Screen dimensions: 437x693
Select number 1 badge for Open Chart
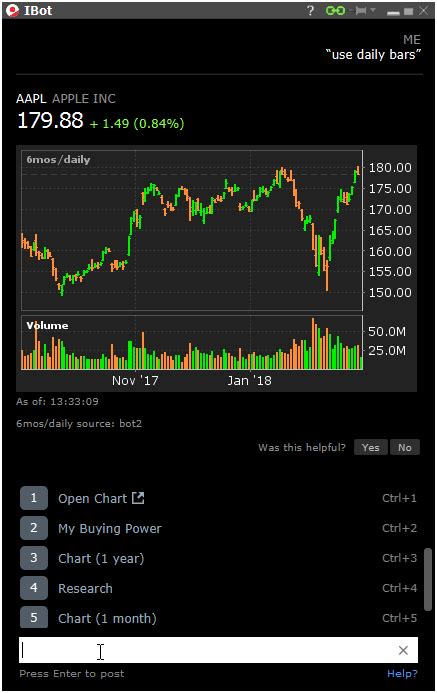pyautogui.click(x=34, y=498)
